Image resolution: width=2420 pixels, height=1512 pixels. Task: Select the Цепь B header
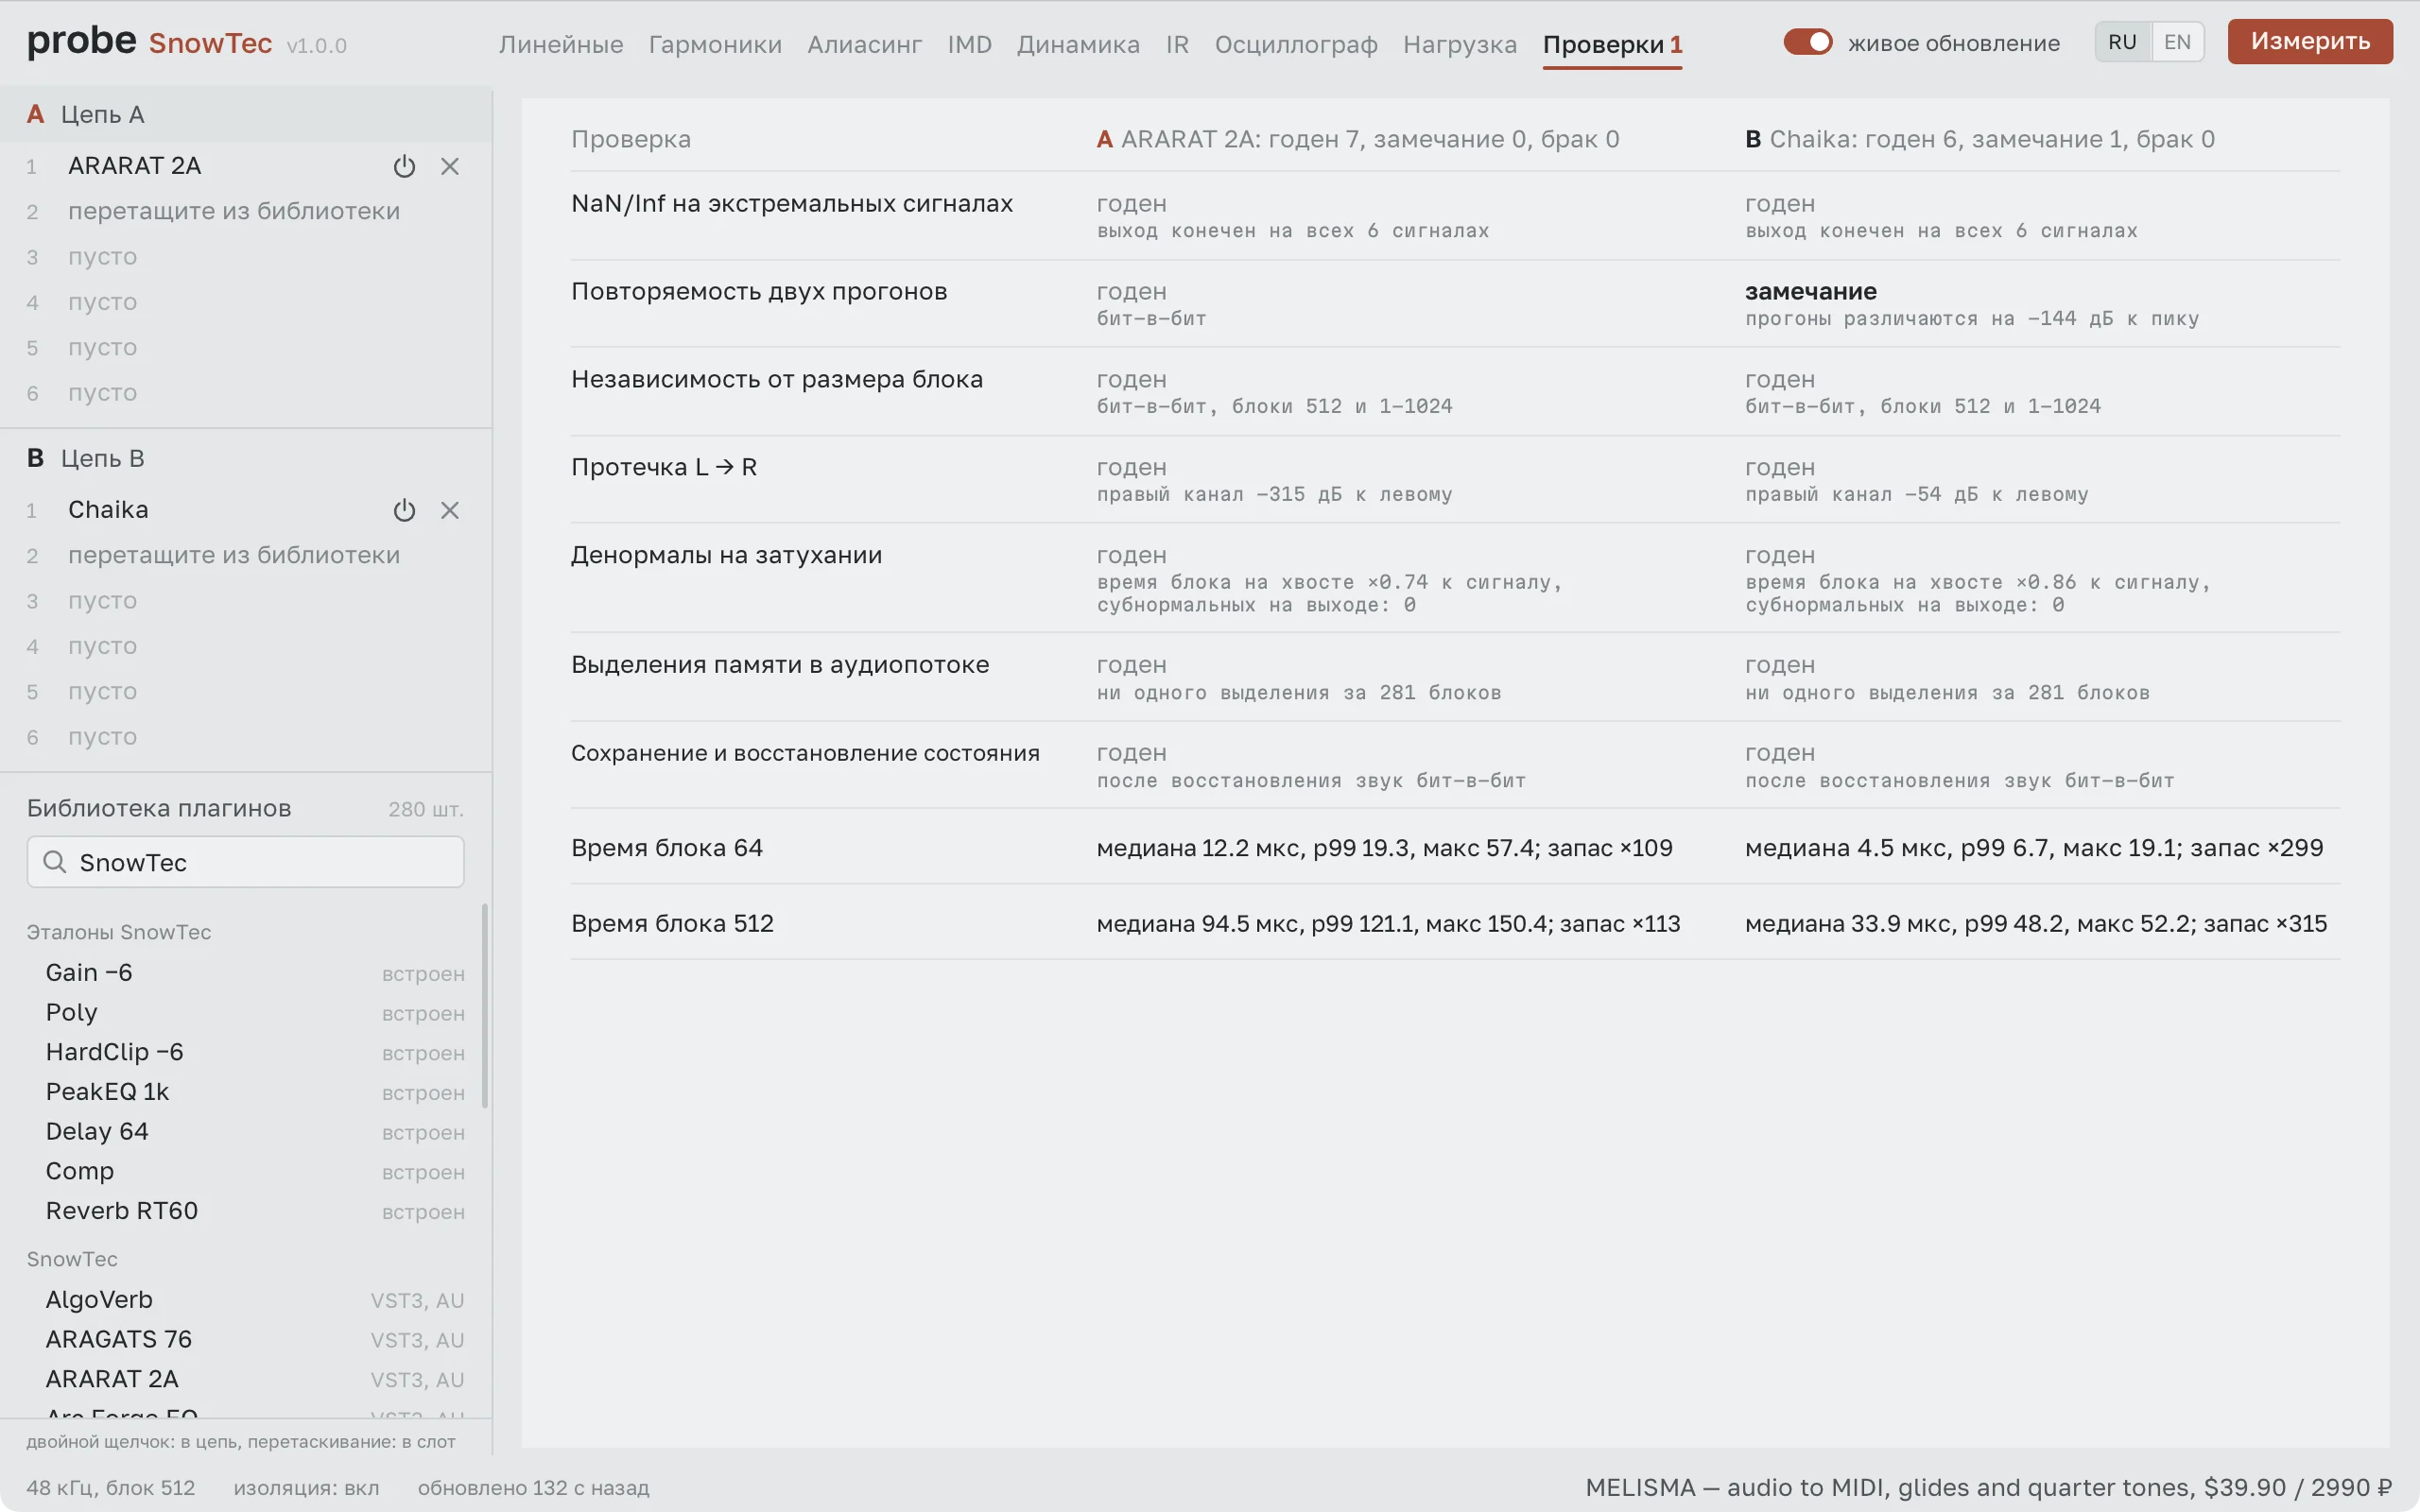[245, 458]
